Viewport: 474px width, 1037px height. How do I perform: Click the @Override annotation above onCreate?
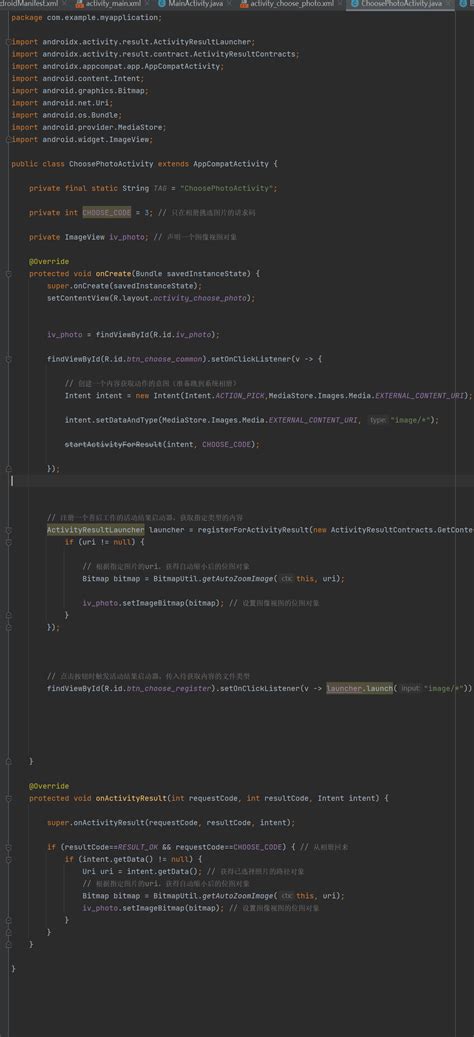point(49,261)
